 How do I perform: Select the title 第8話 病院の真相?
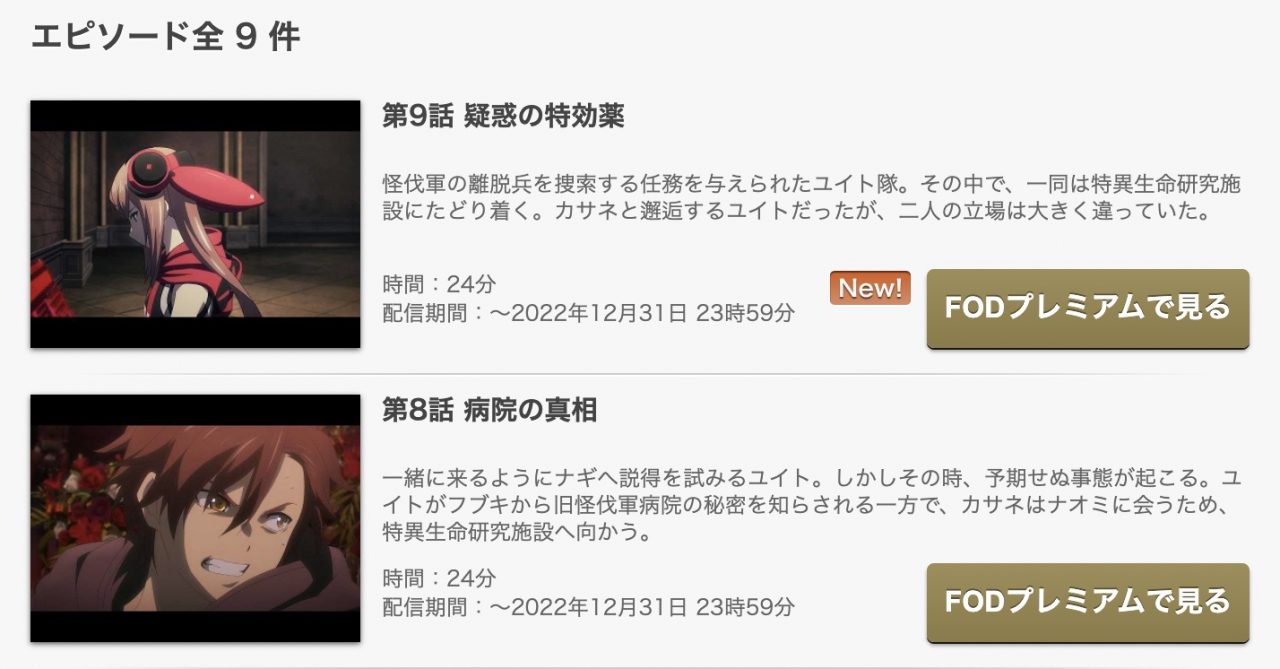489,410
